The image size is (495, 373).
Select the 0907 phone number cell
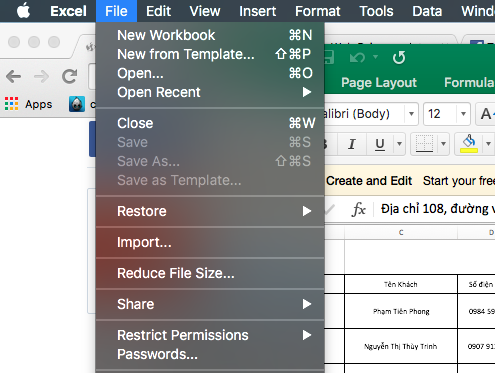pos(477,346)
